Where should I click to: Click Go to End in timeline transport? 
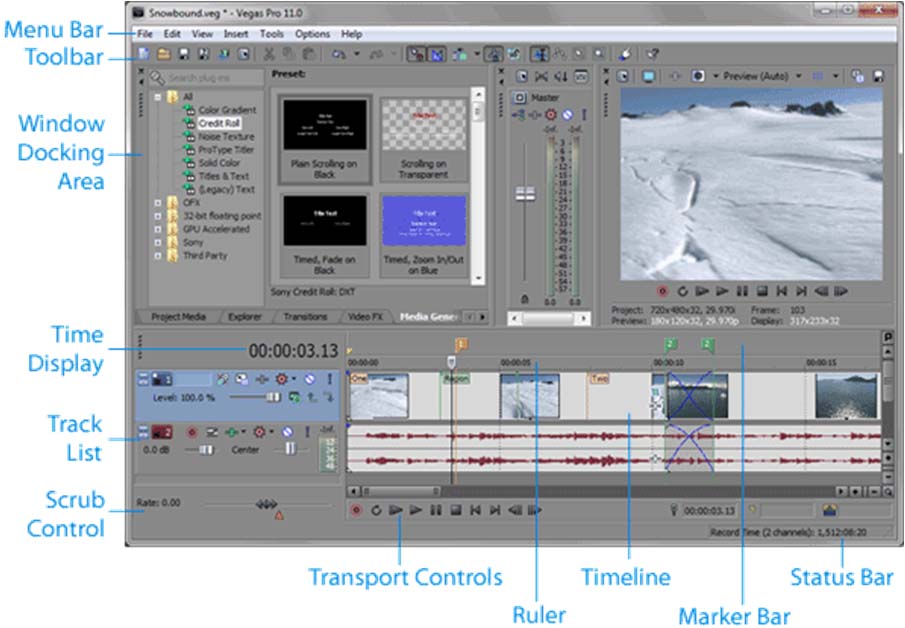click(x=495, y=510)
